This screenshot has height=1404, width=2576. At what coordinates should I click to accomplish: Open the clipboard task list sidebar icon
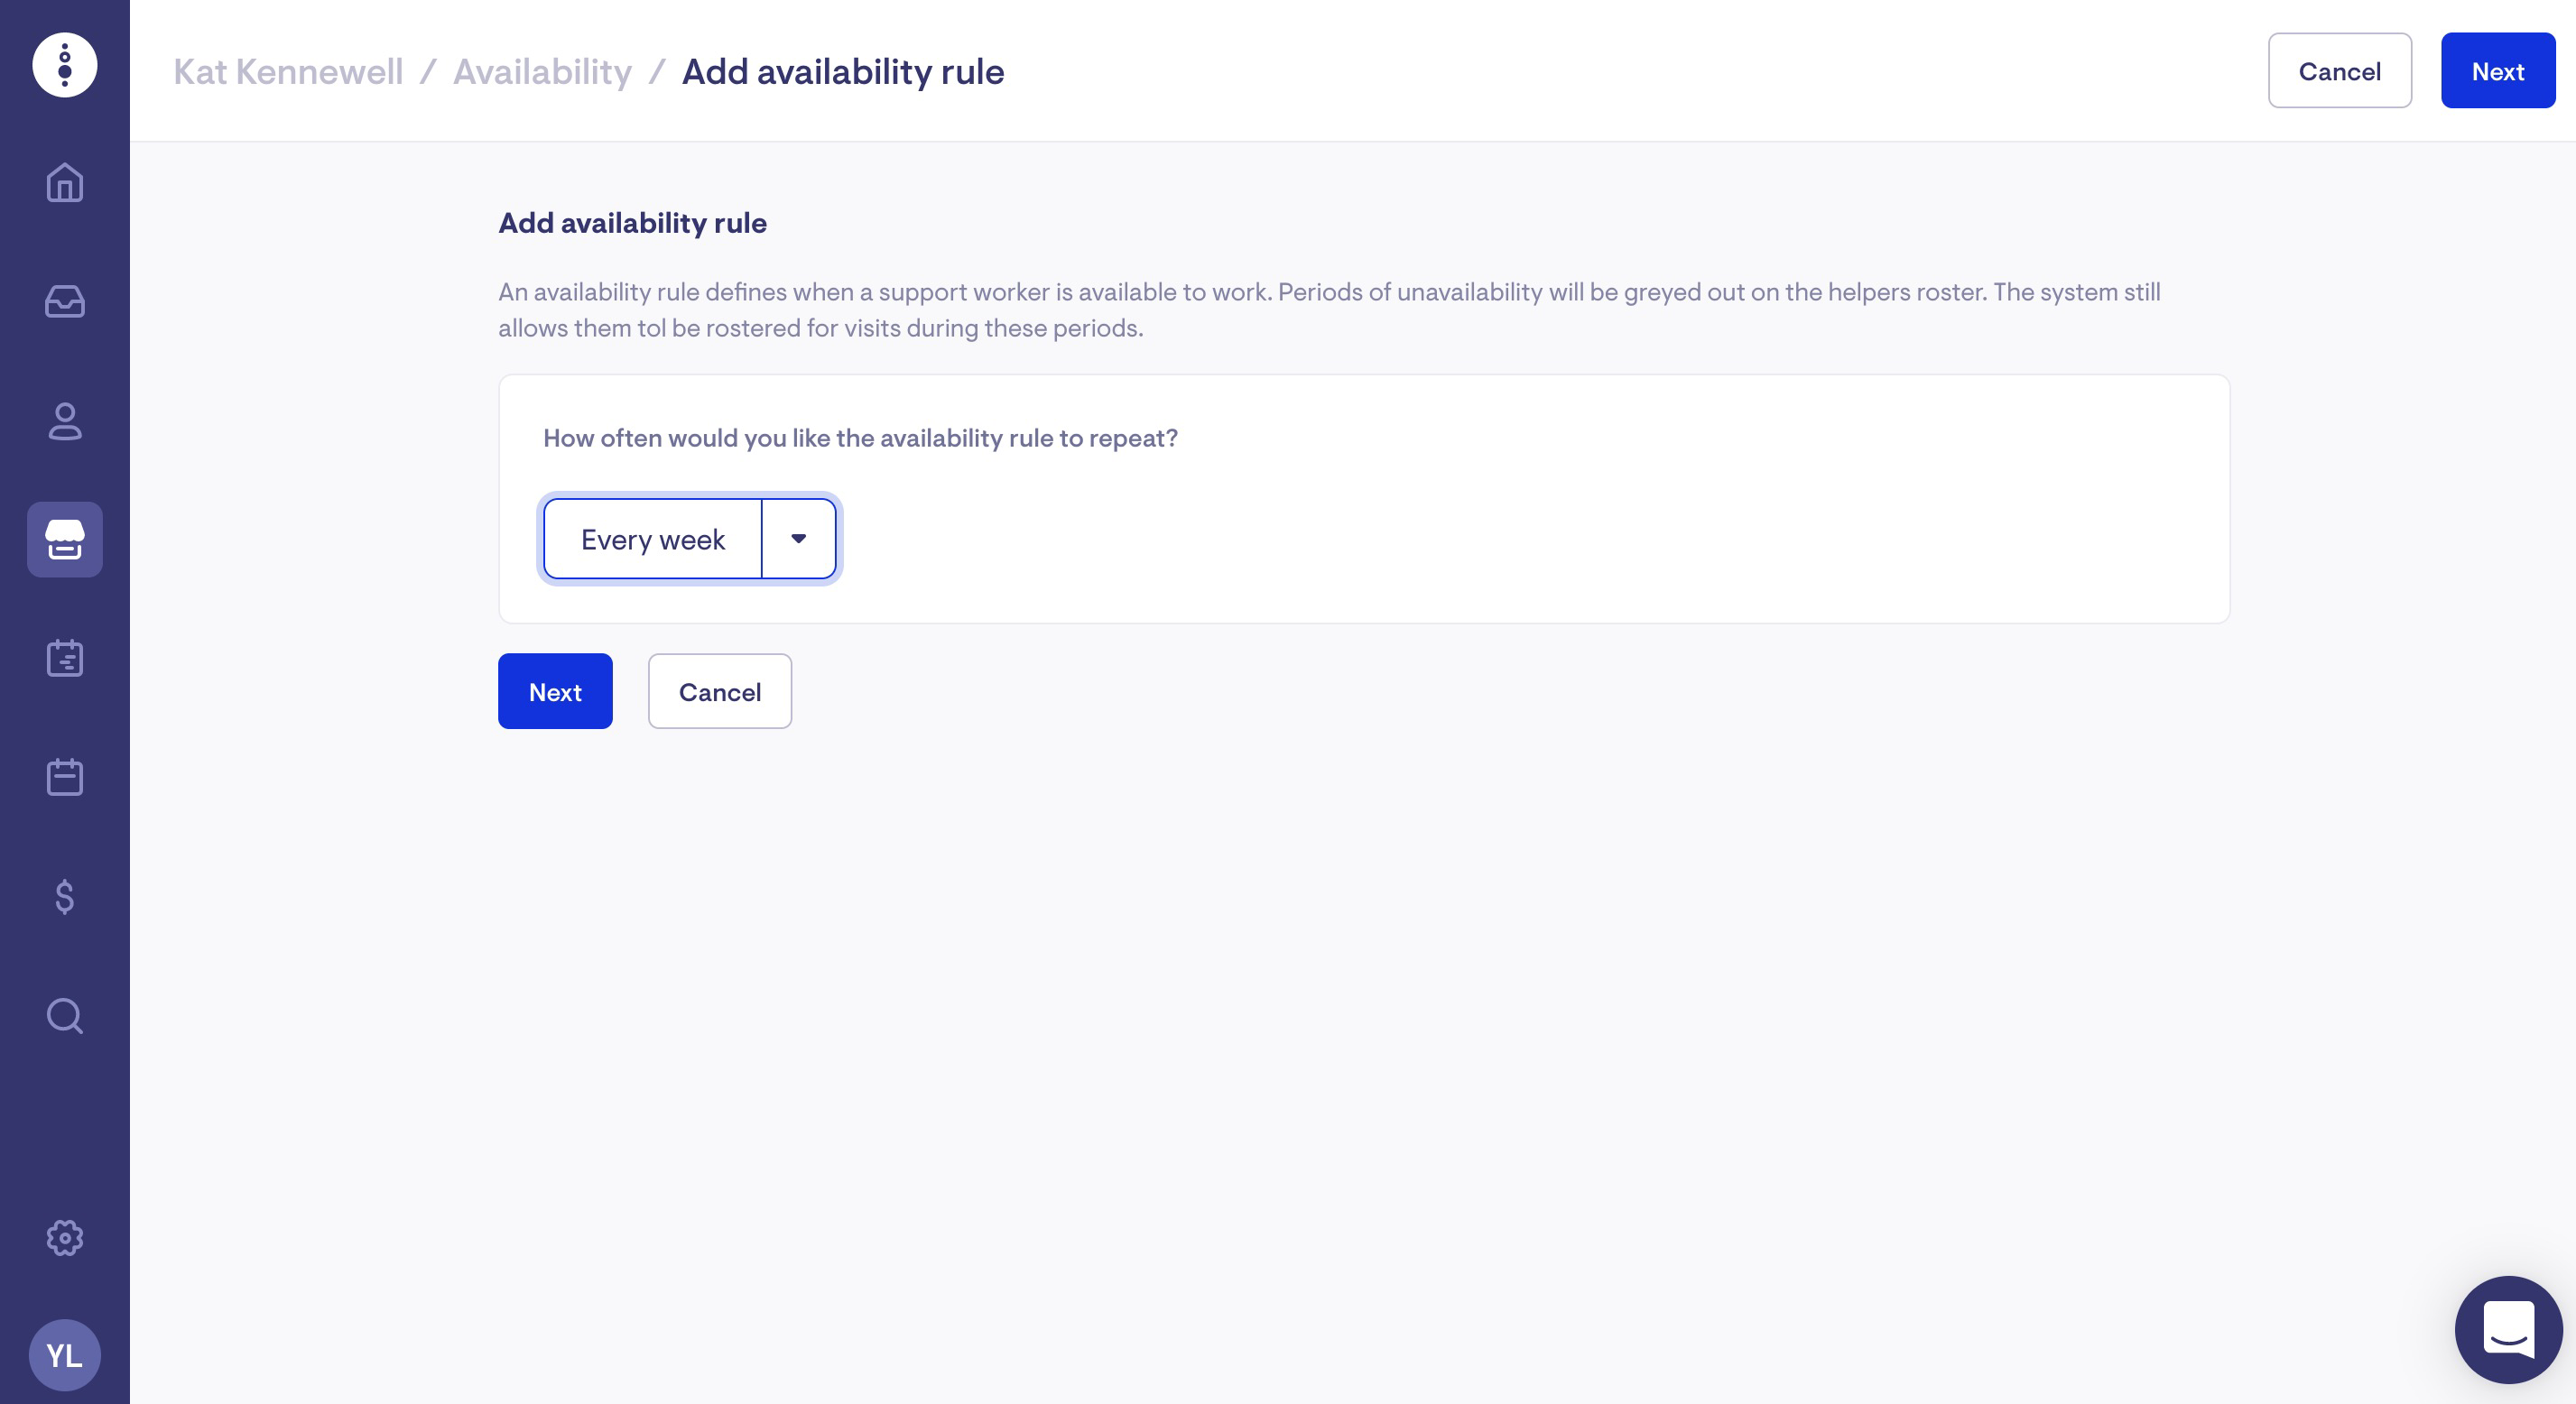tap(65, 658)
